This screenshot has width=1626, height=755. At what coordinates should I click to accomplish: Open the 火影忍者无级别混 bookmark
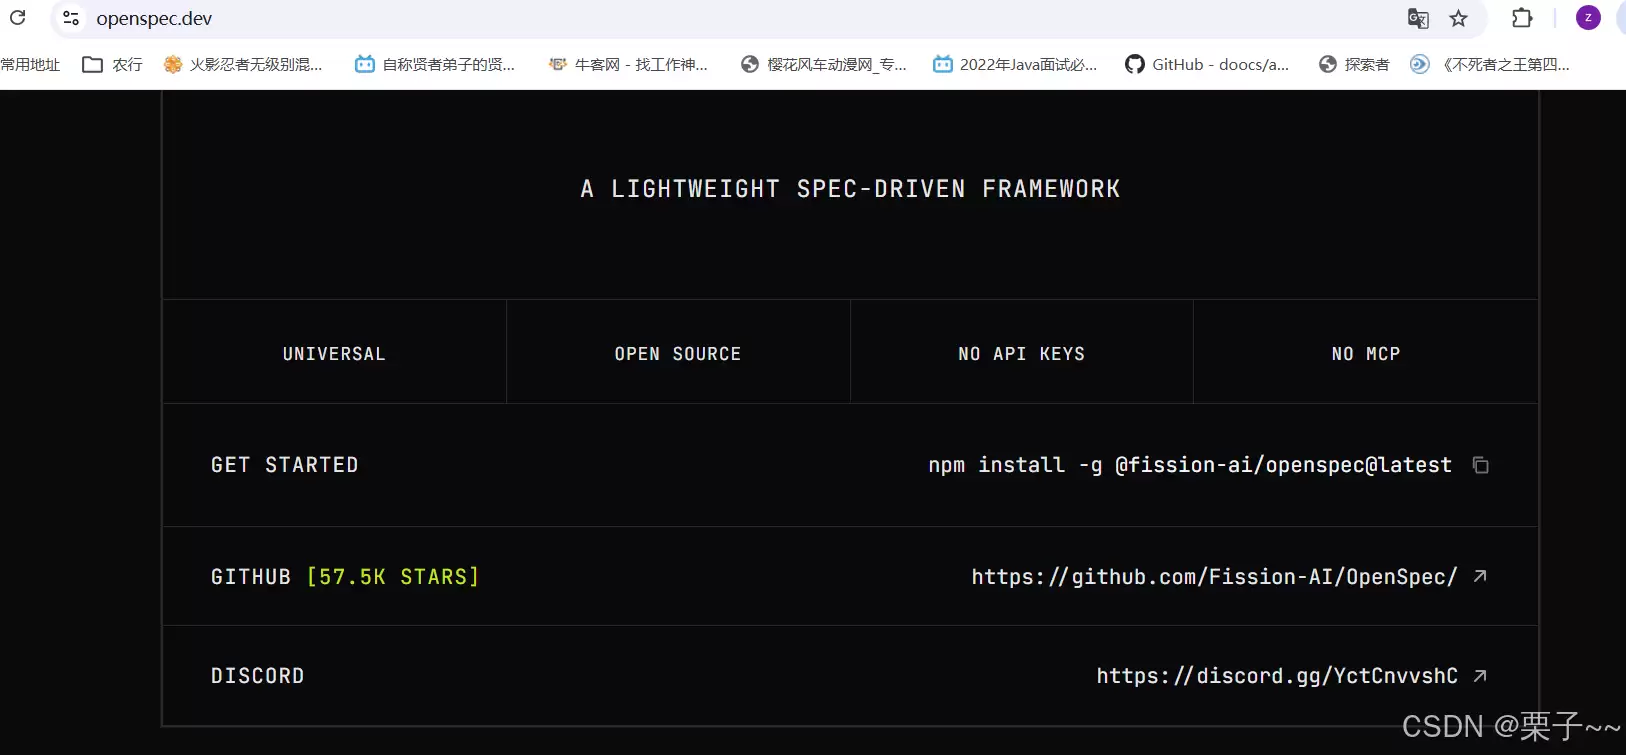click(x=243, y=65)
